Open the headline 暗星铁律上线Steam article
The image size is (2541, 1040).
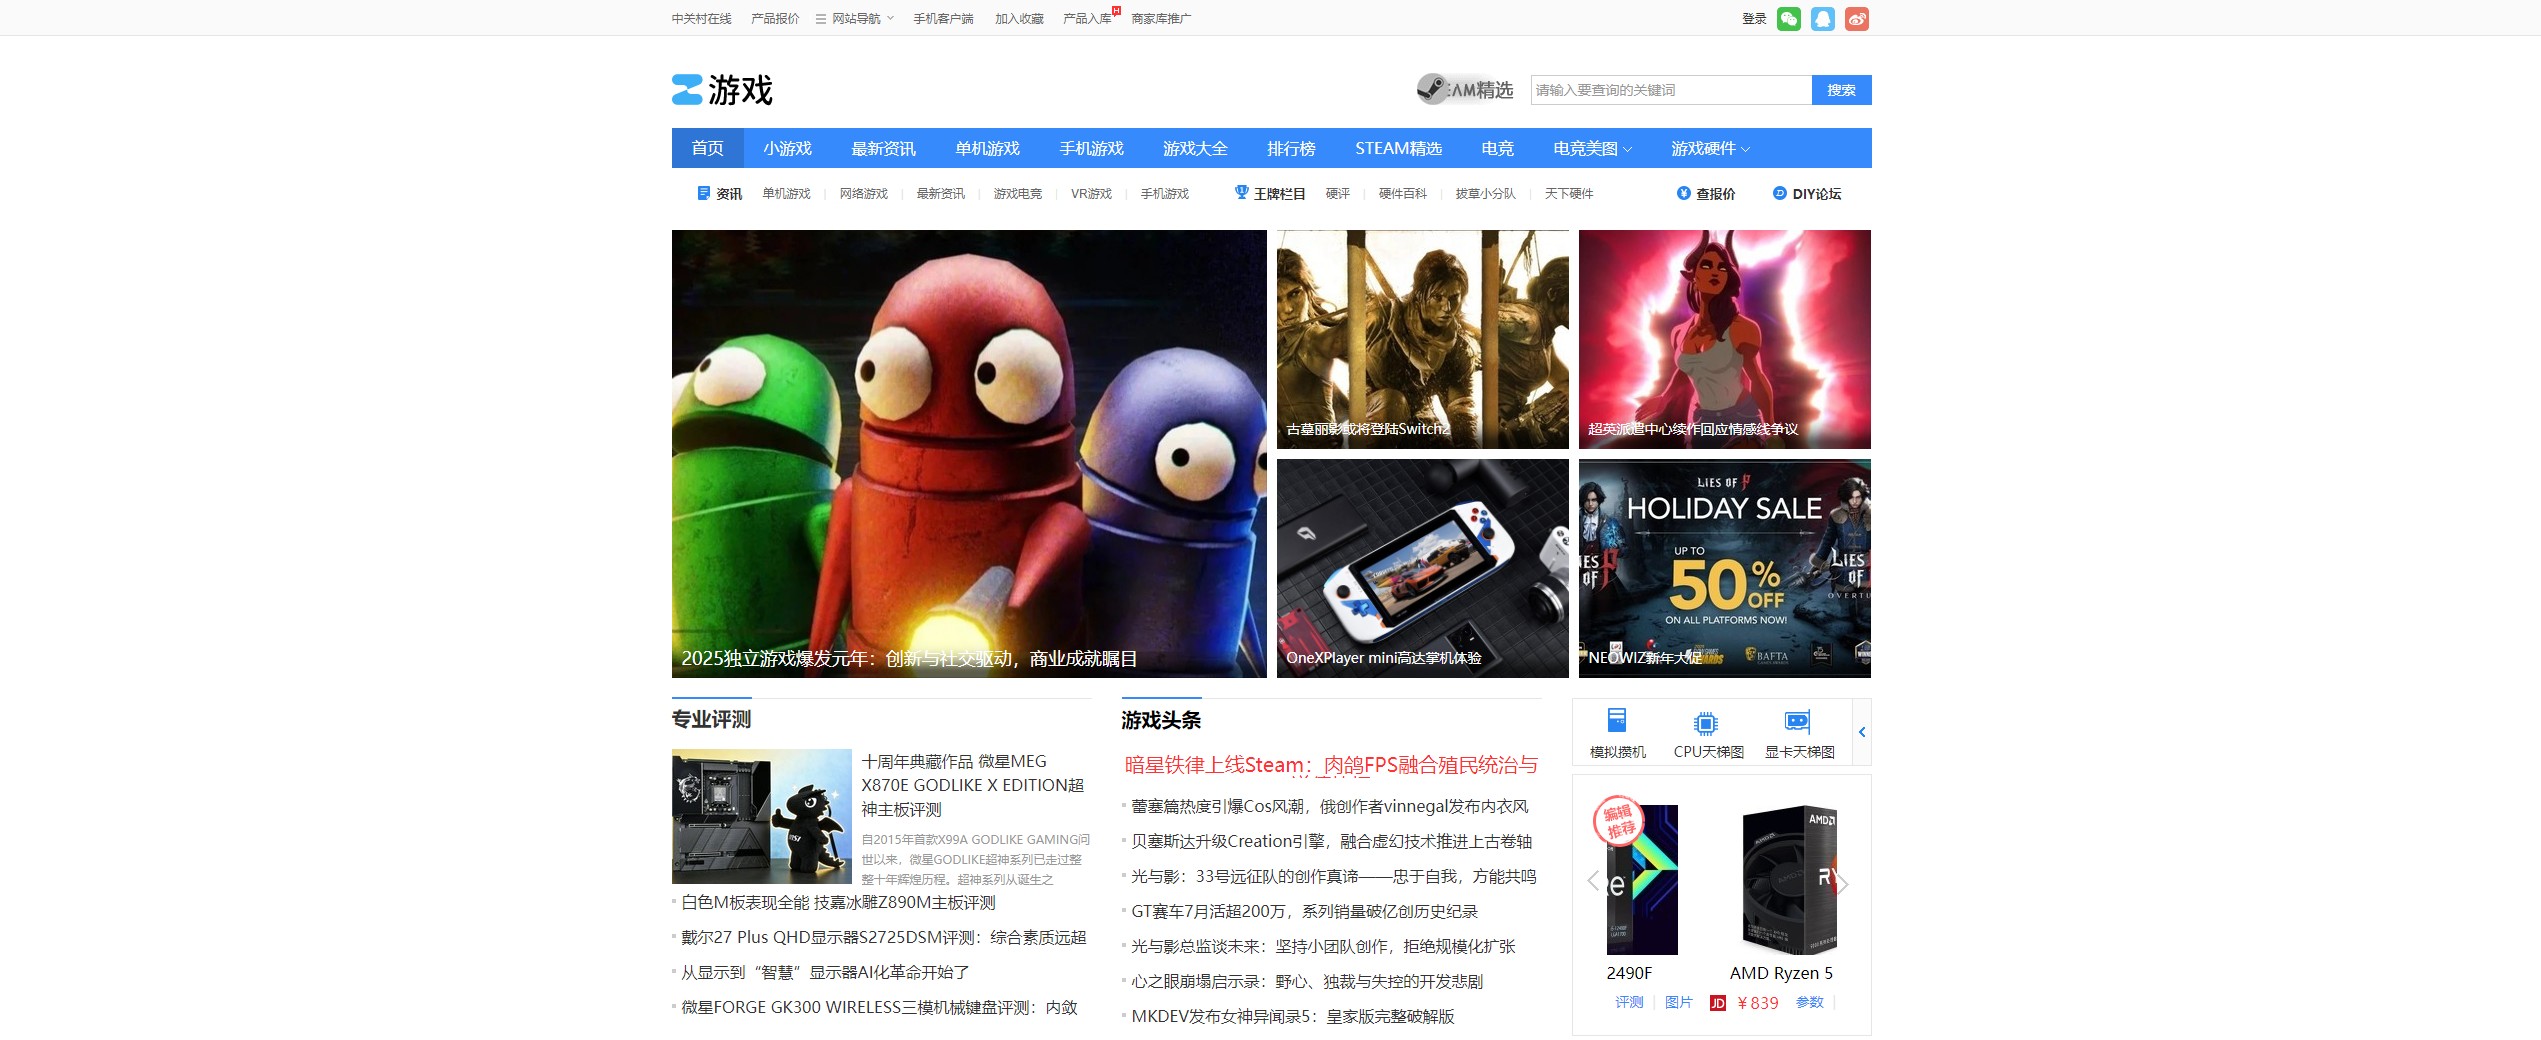click(x=1331, y=766)
